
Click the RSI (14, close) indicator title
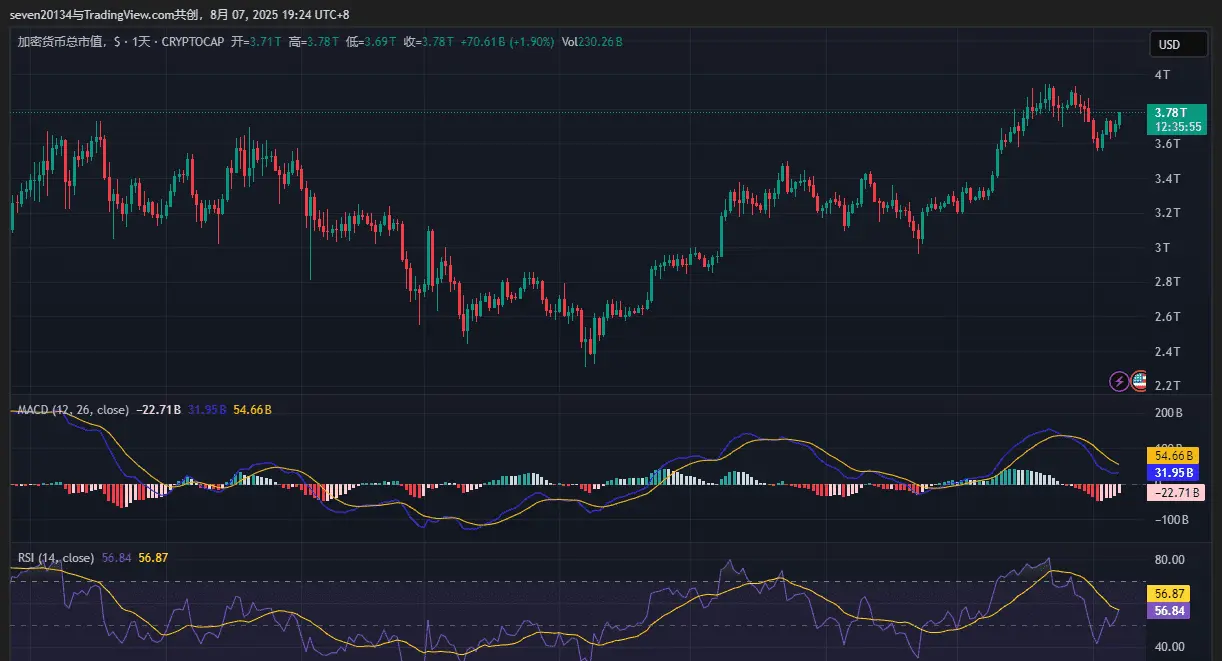57,557
